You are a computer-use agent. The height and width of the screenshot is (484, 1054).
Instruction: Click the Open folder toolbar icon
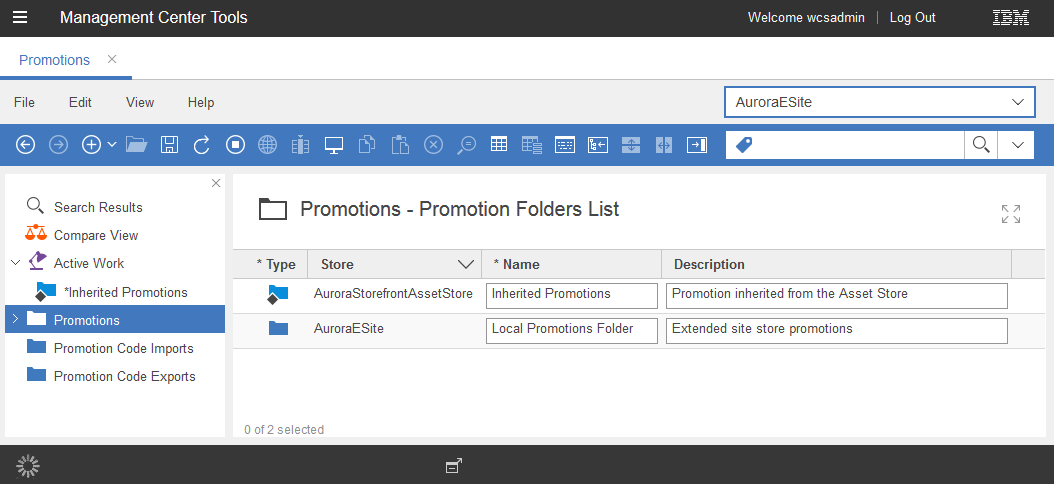(136, 145)
